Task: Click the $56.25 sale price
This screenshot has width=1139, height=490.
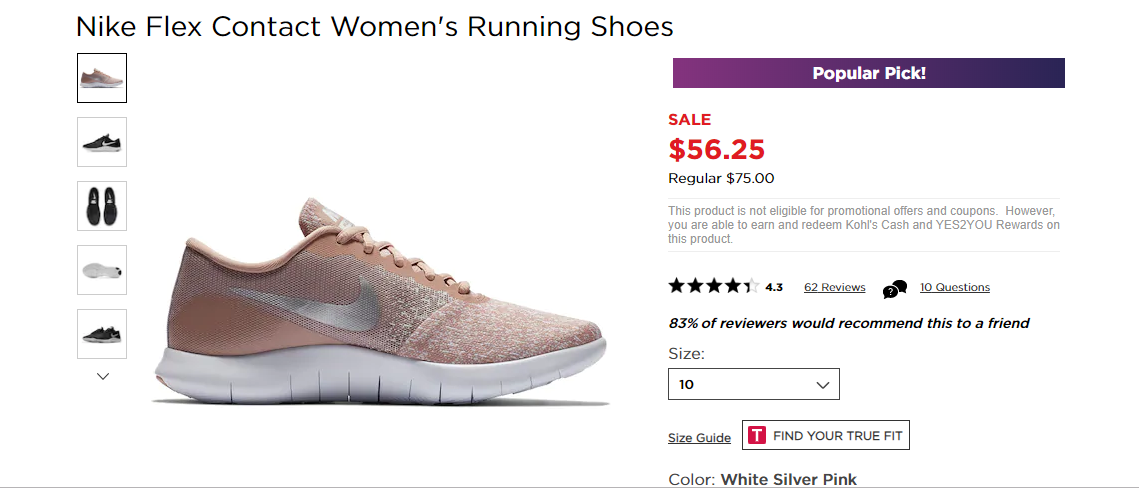Action: coord(716,149)
